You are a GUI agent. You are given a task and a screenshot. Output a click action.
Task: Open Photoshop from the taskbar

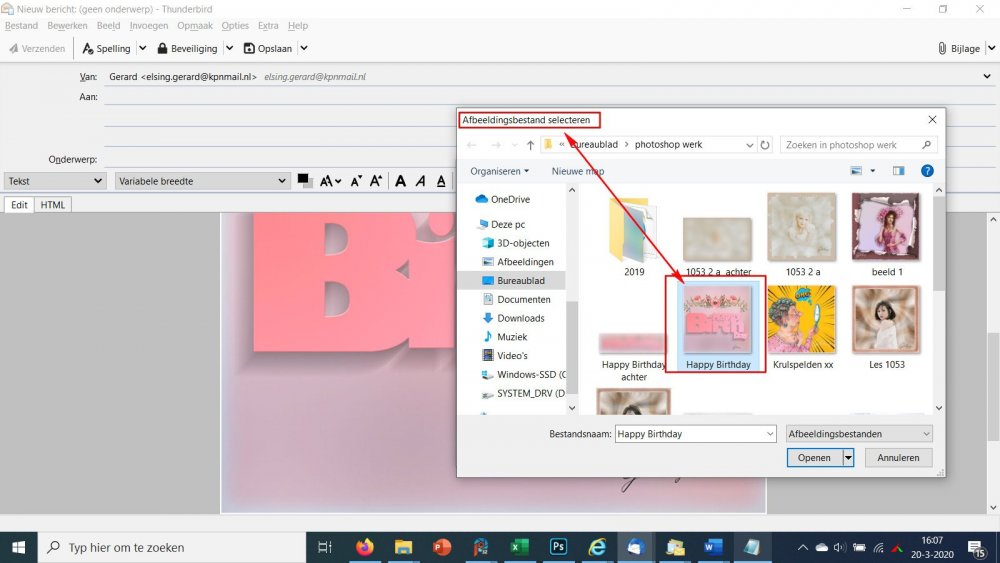pos(558,547)
